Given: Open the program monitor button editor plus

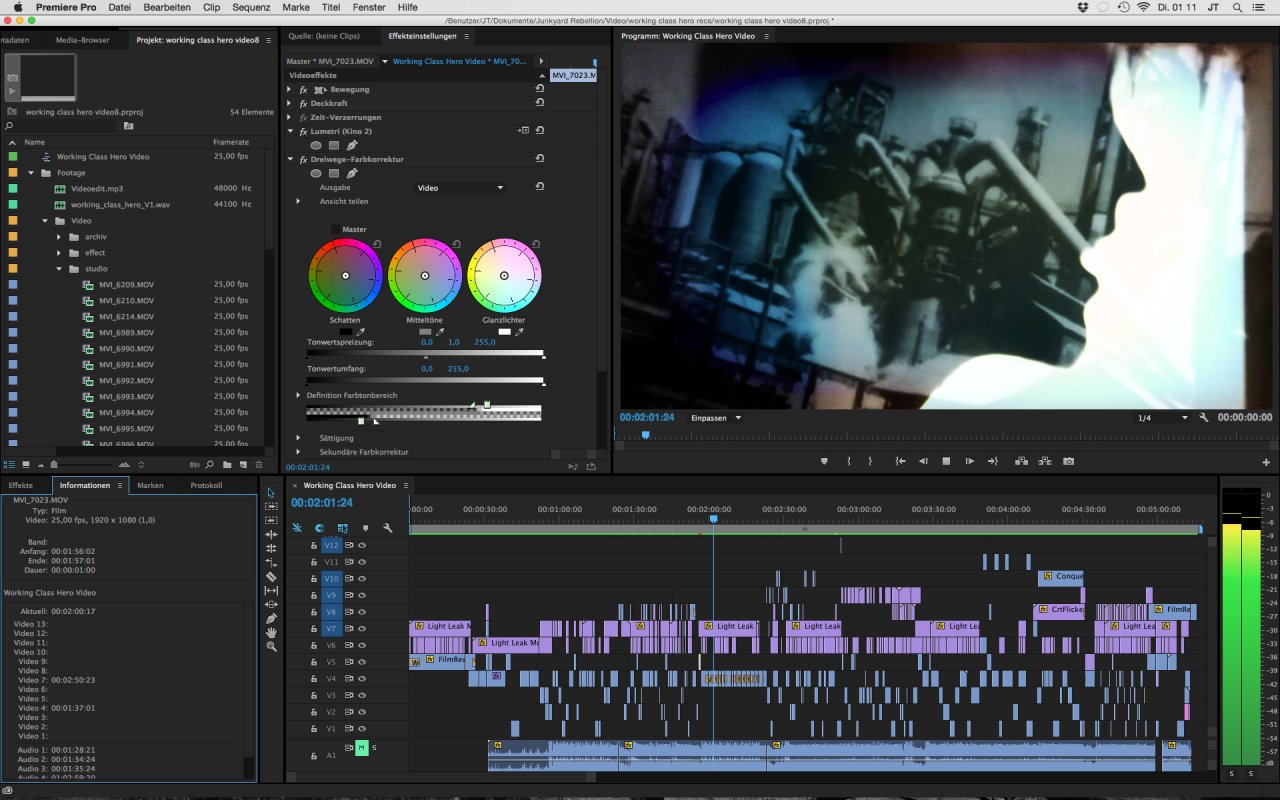Looking at the screenshot, I should point(1266,462).
